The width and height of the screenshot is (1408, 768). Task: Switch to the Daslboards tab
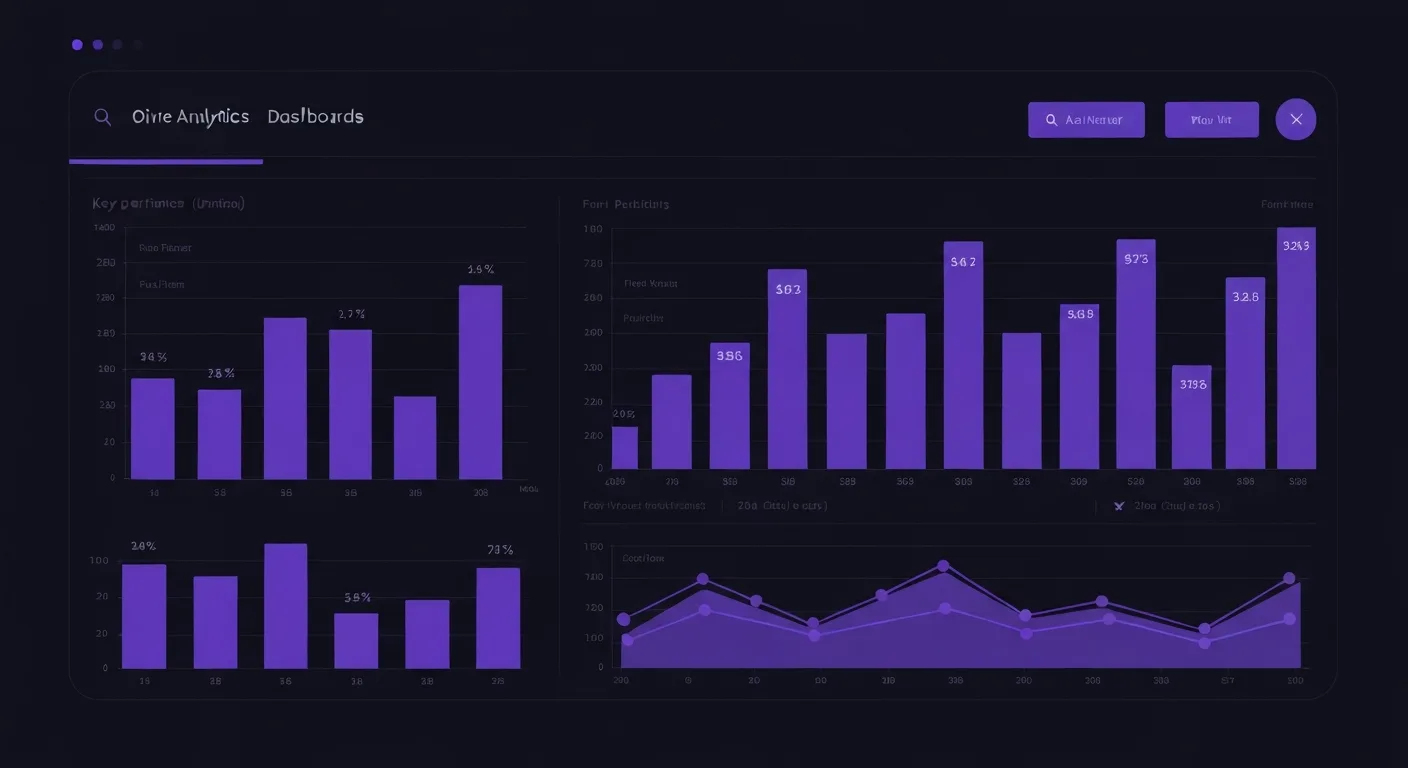click(315, 117)
